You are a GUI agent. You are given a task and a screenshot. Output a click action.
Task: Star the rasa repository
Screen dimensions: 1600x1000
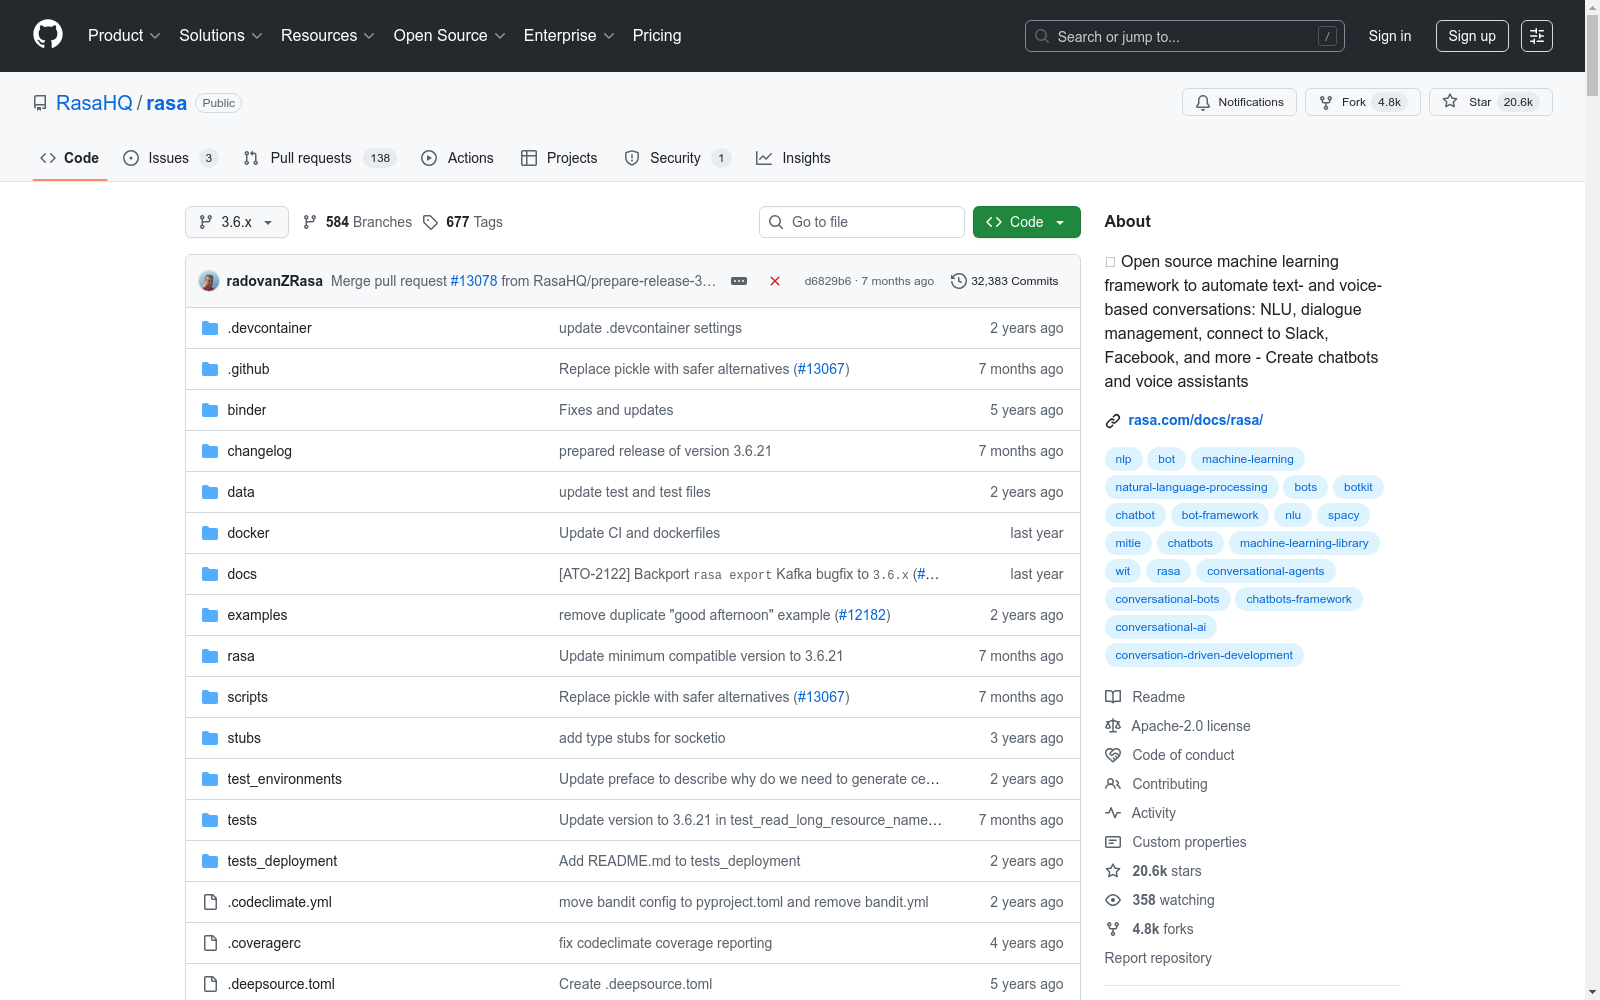point(1490,102)
